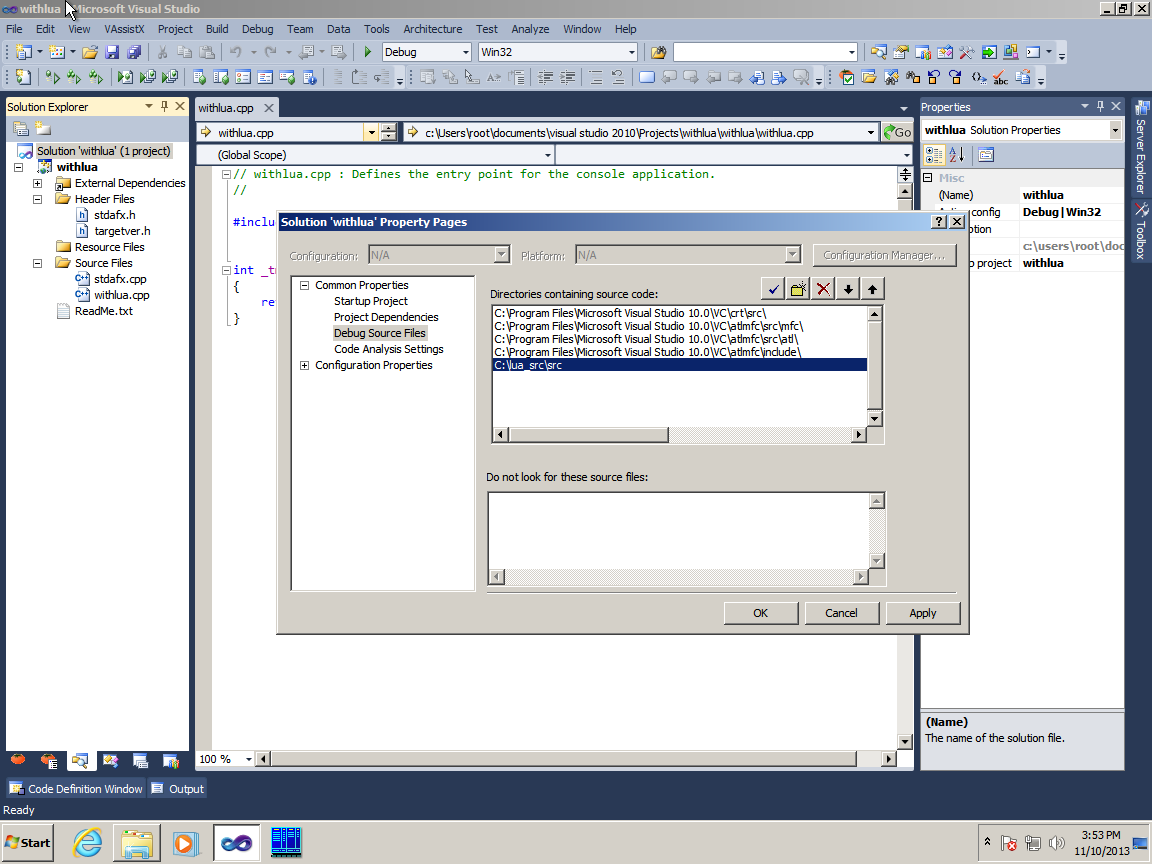The height and width of the screenshot is (864, 1152).
Task: Click the Visual Assist spell check abc icon
Action: [x=1000, y=76]
